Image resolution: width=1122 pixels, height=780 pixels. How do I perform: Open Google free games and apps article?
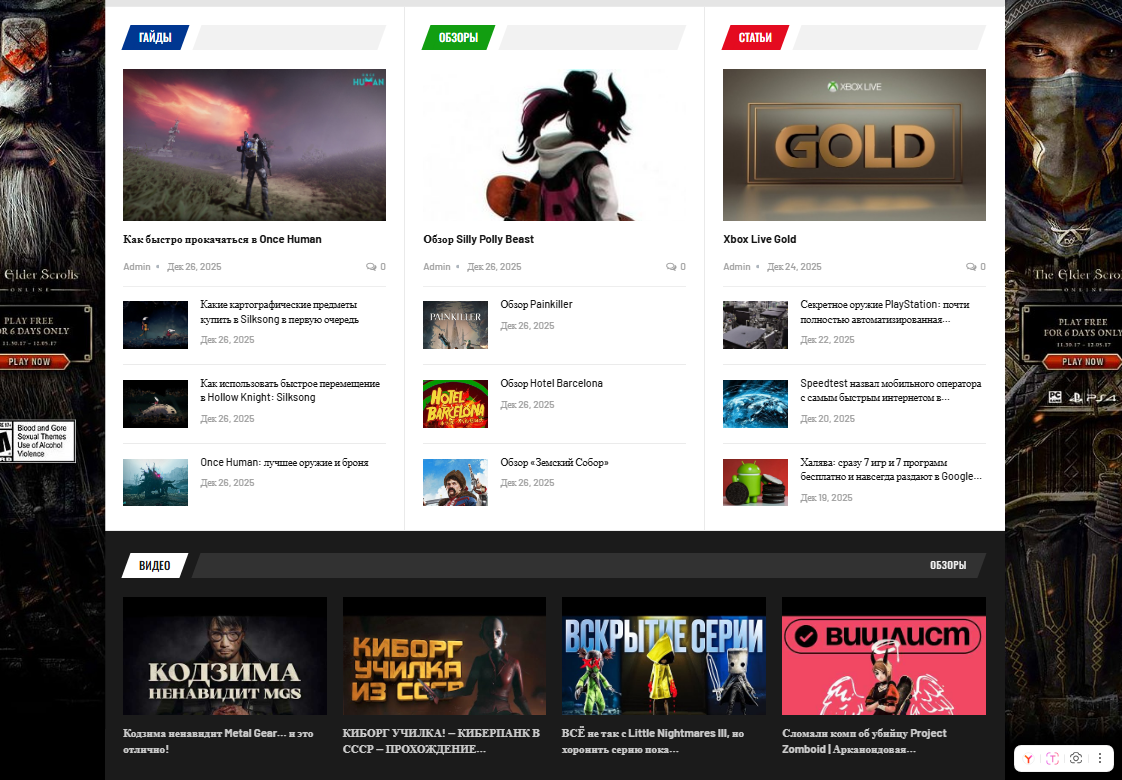891,469
